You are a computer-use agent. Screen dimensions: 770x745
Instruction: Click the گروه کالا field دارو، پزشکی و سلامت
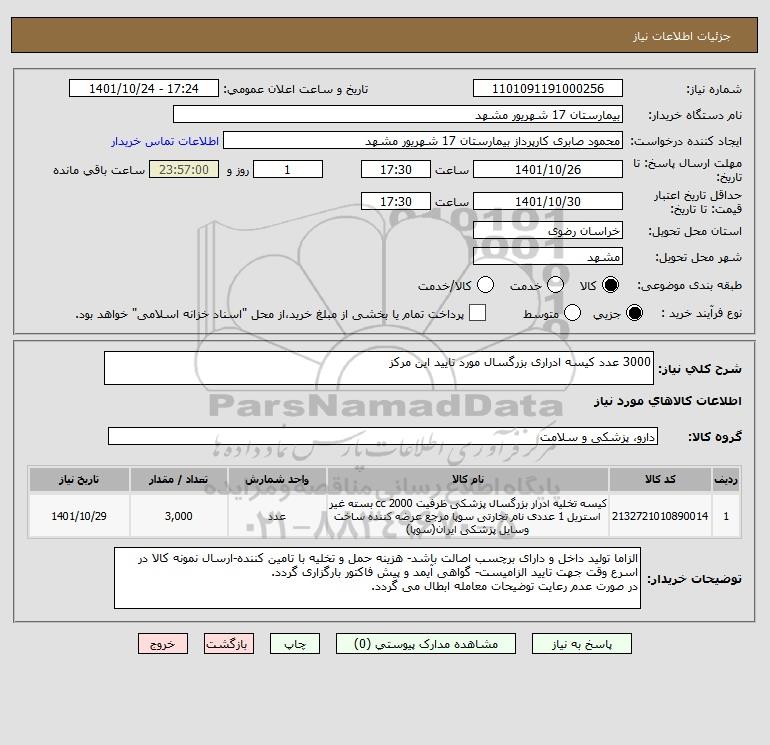(x=383, y=436)
